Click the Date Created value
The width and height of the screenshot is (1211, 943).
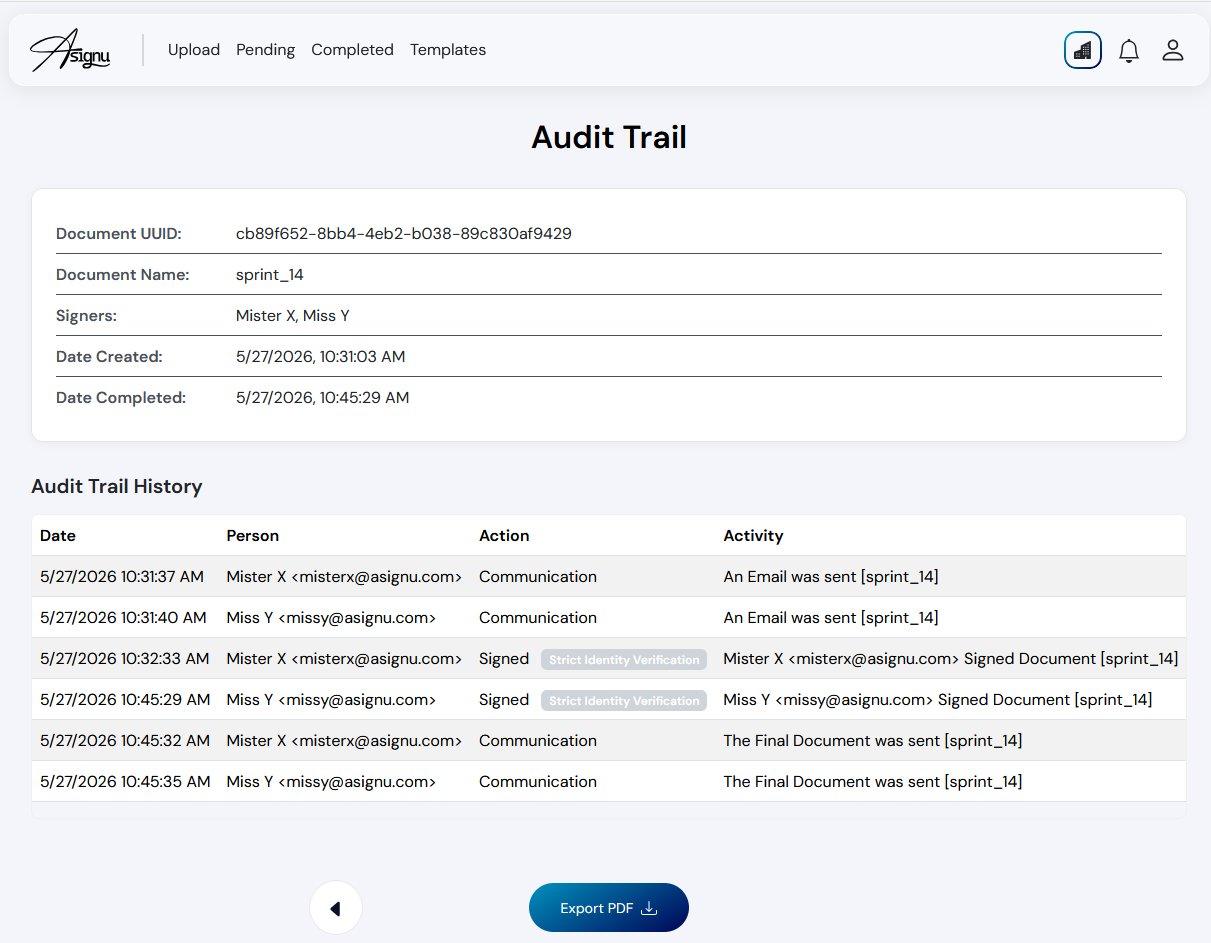click(321, 356)
